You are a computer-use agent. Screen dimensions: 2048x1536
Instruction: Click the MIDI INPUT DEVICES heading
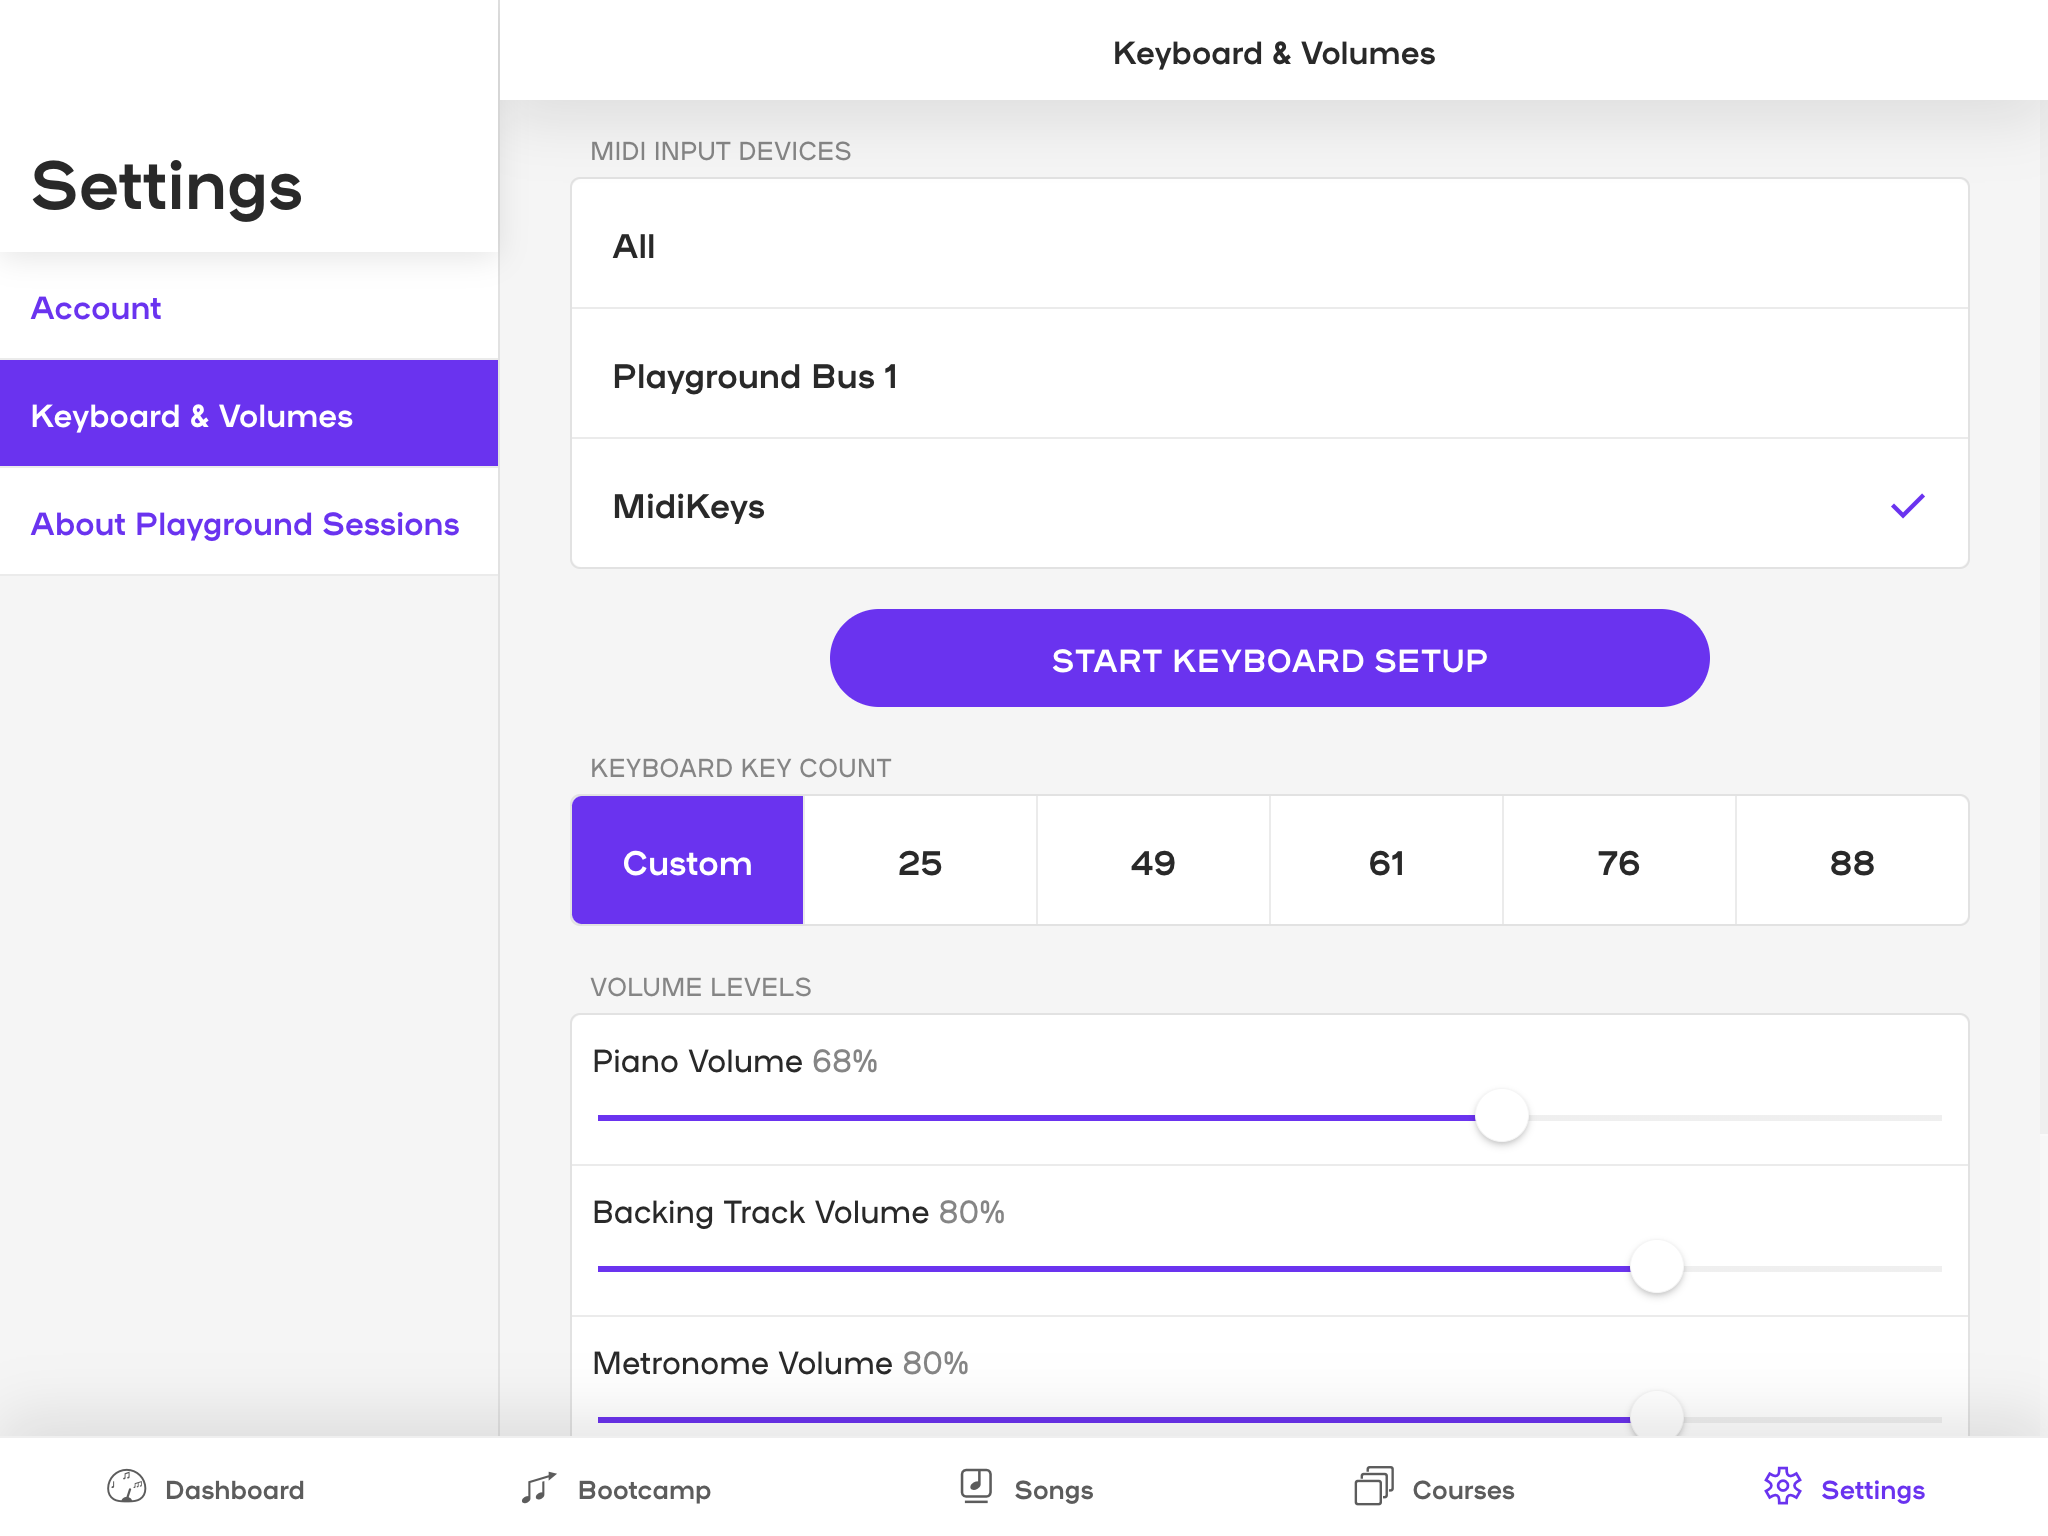tap(720, 151)
